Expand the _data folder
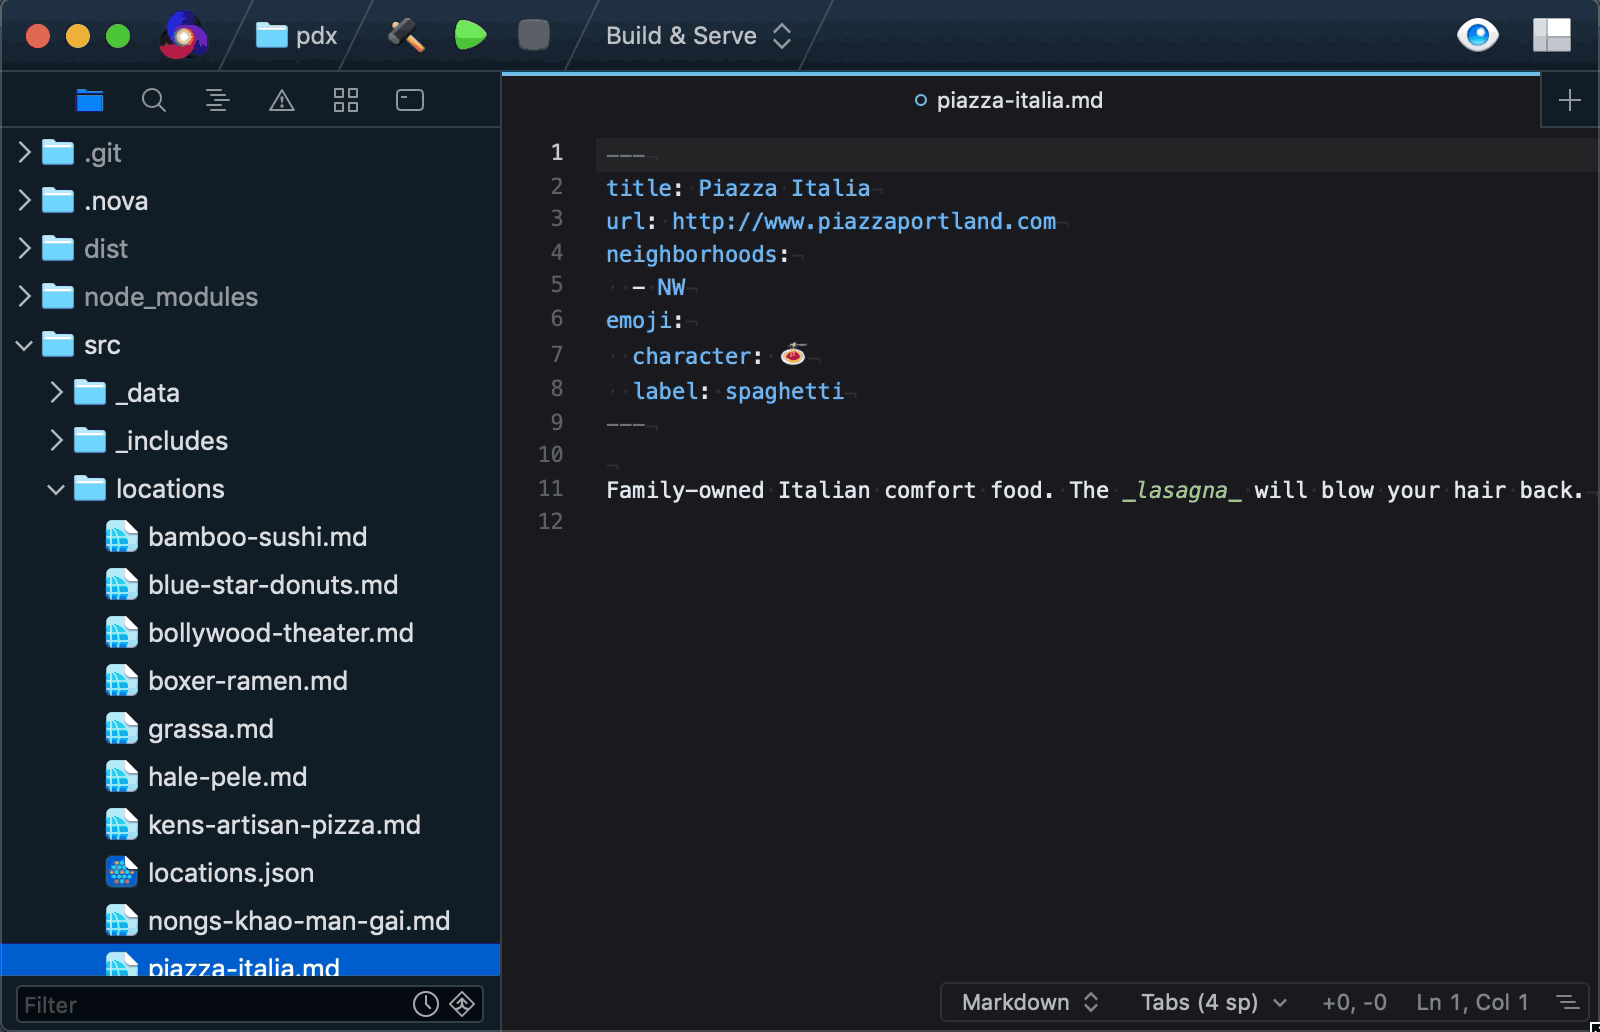Viewport: 1600px width, 1032px height. 57,392
